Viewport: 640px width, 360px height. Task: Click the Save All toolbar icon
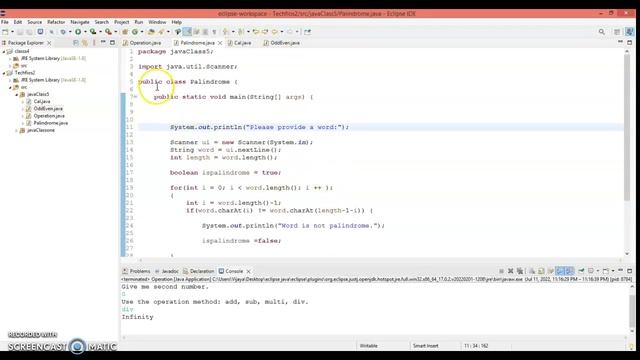29,32
